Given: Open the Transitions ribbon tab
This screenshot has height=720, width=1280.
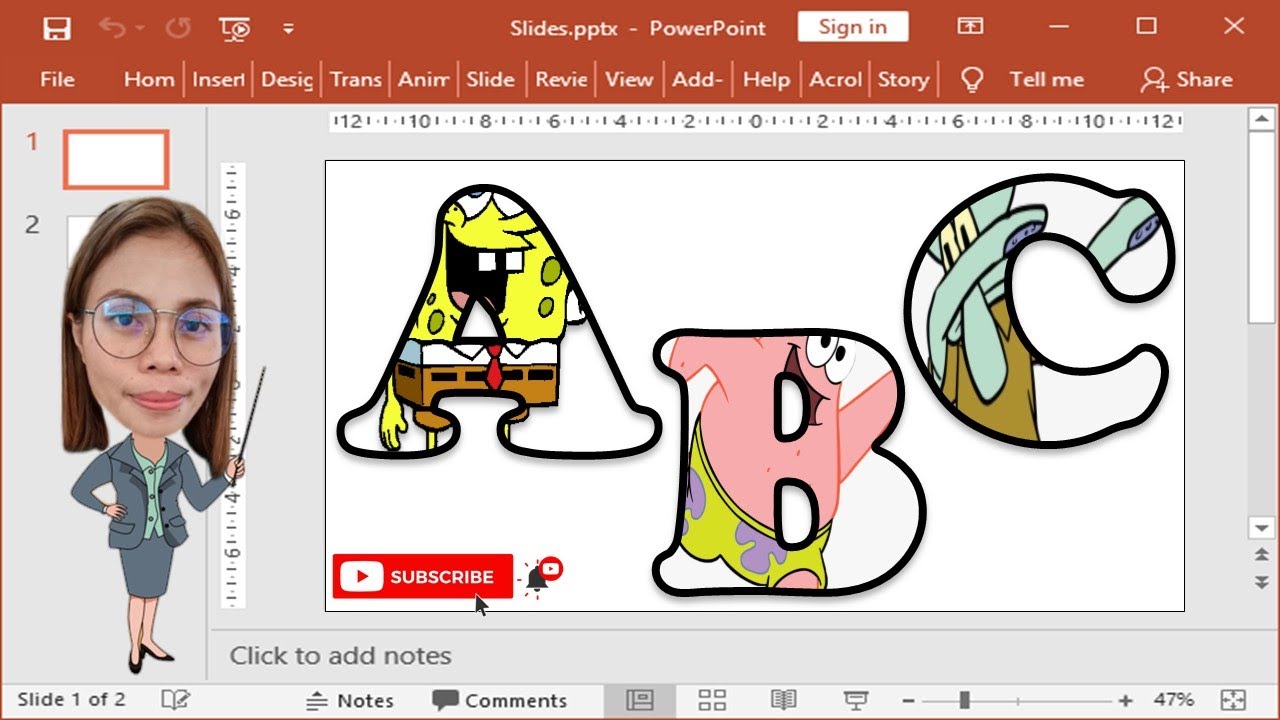Looking at the screenshot, I should [x=356, y=80].
